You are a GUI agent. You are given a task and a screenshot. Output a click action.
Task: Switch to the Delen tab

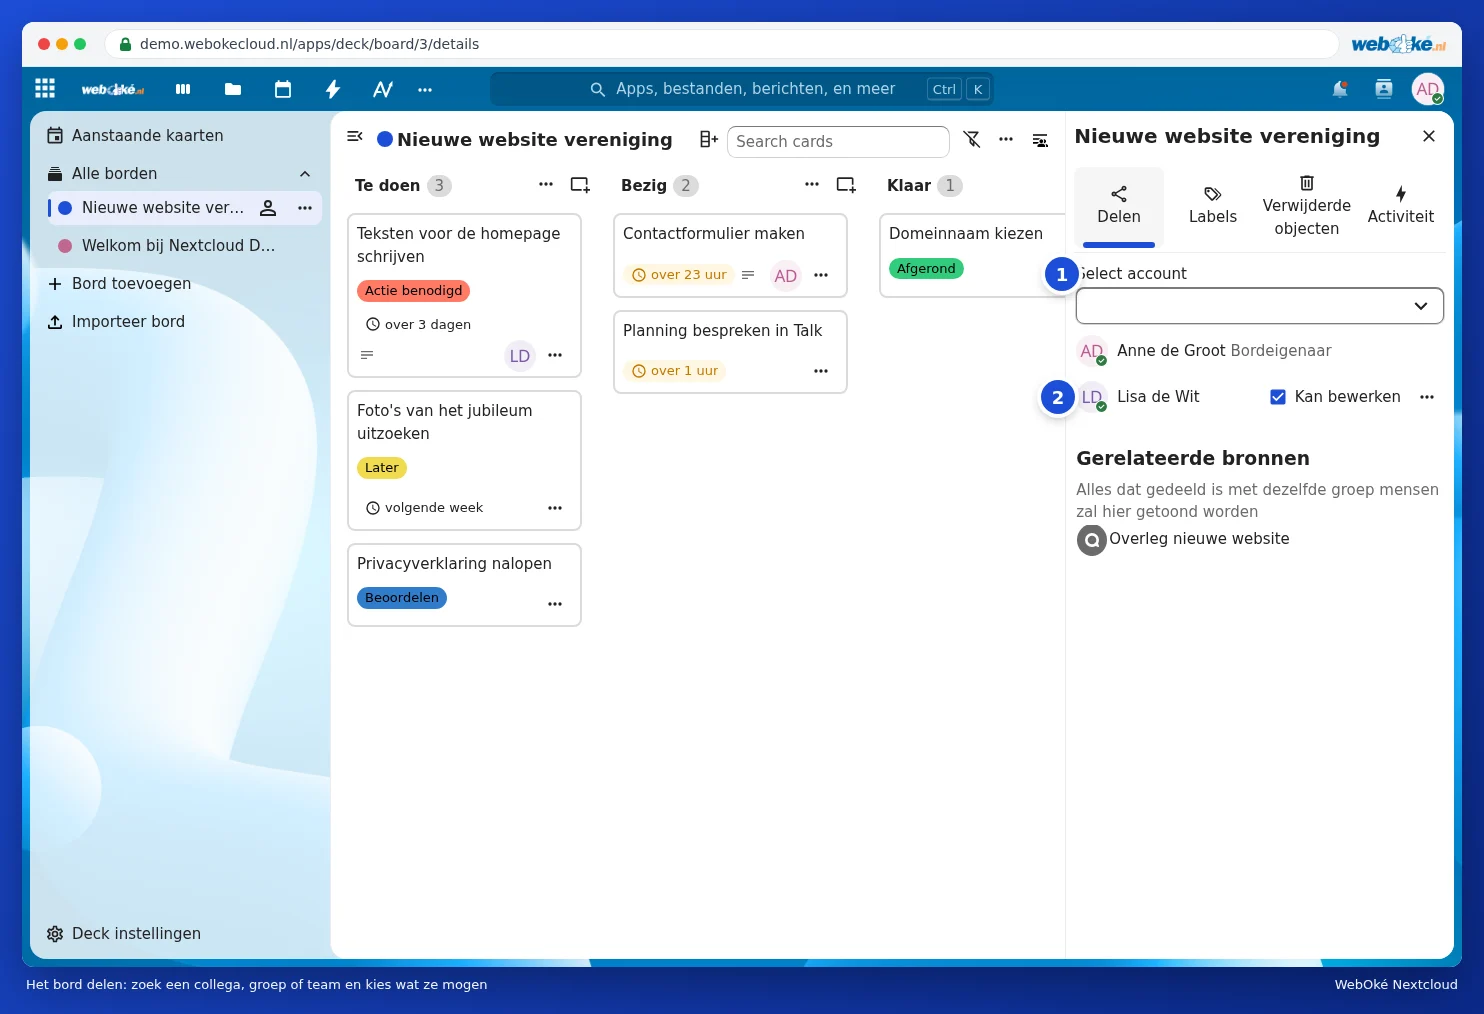tap(1118, 206)
